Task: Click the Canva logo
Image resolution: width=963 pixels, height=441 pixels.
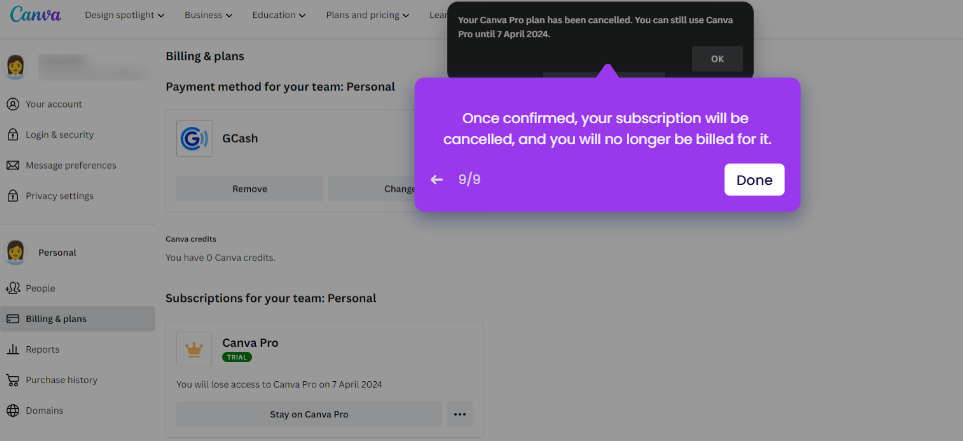Action: pyautogui.click(x=35, y=15)
